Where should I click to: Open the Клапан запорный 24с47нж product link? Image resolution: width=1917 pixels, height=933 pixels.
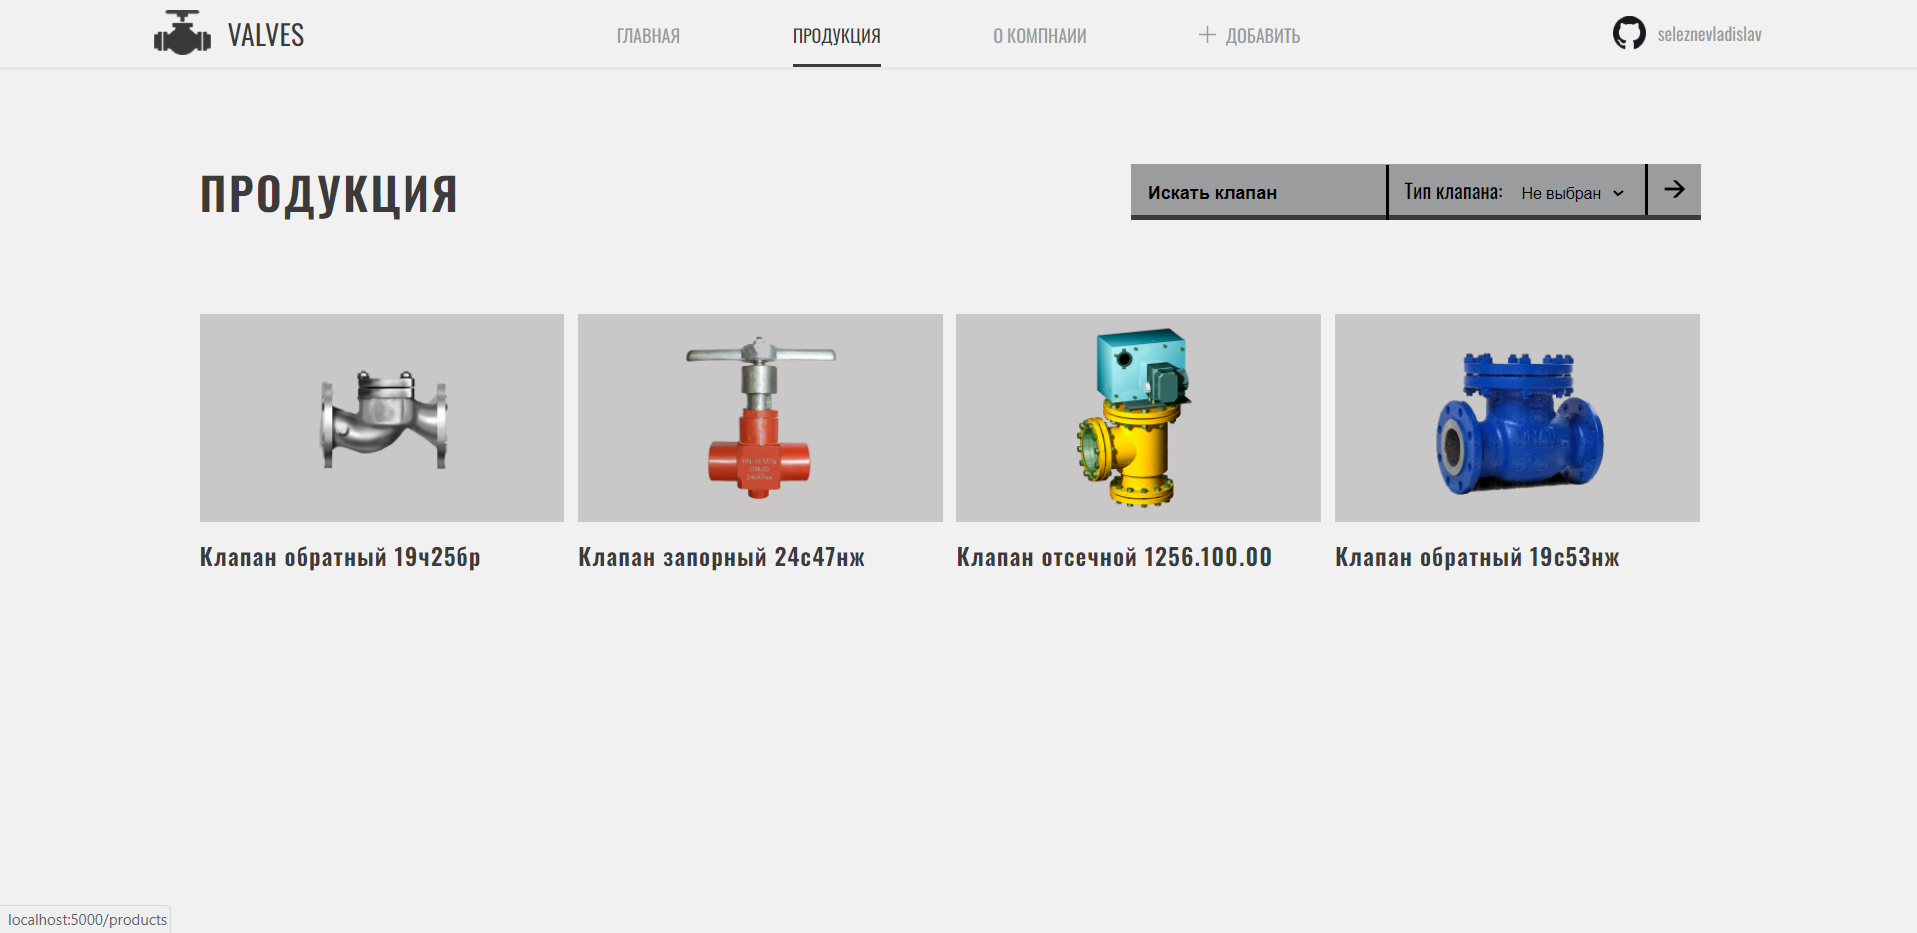721,557
